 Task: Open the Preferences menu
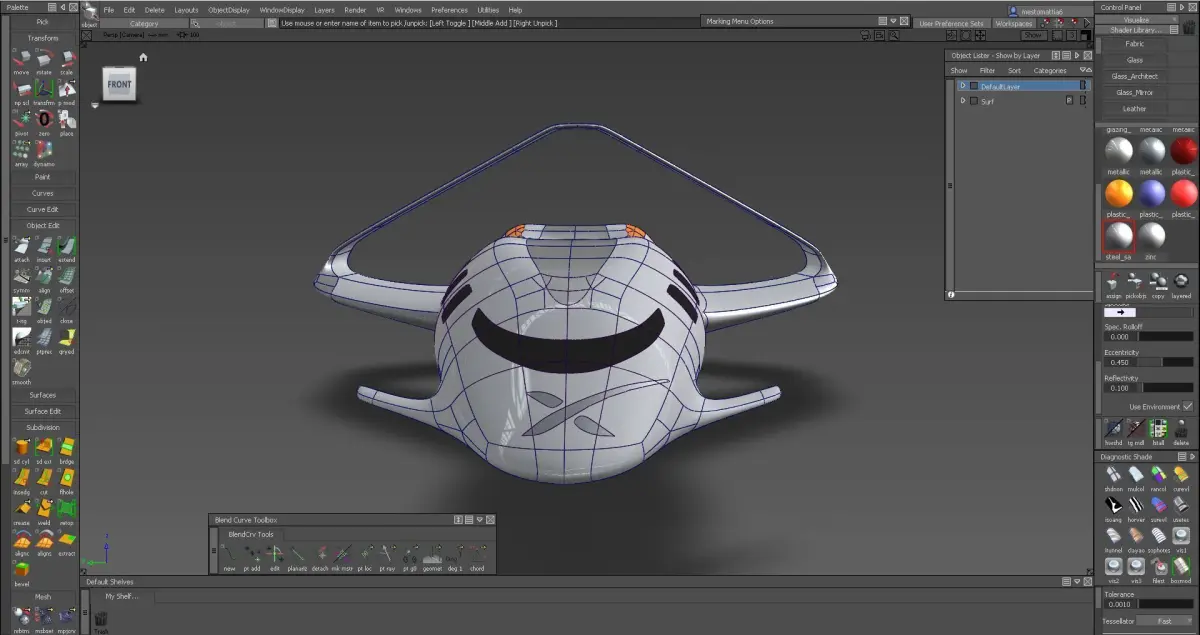pyautogui.click(x=449, y=10)
